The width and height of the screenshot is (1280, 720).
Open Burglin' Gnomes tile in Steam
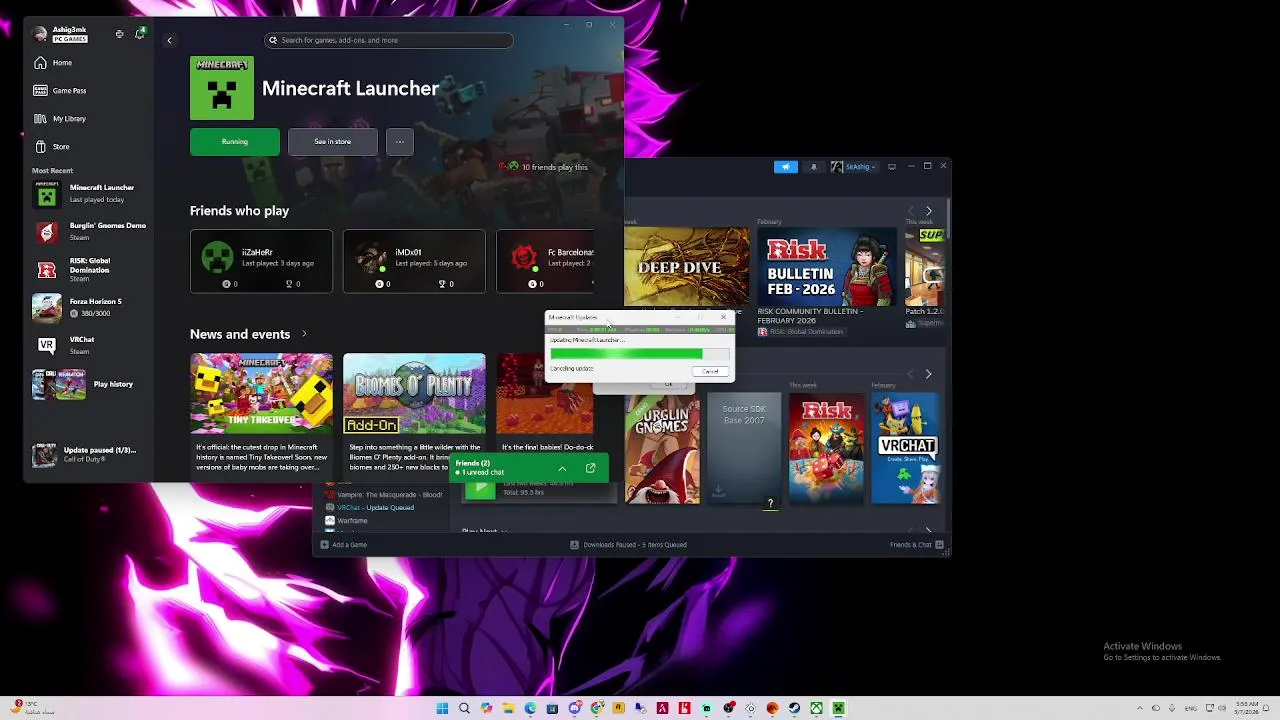(x=662, y=448)
